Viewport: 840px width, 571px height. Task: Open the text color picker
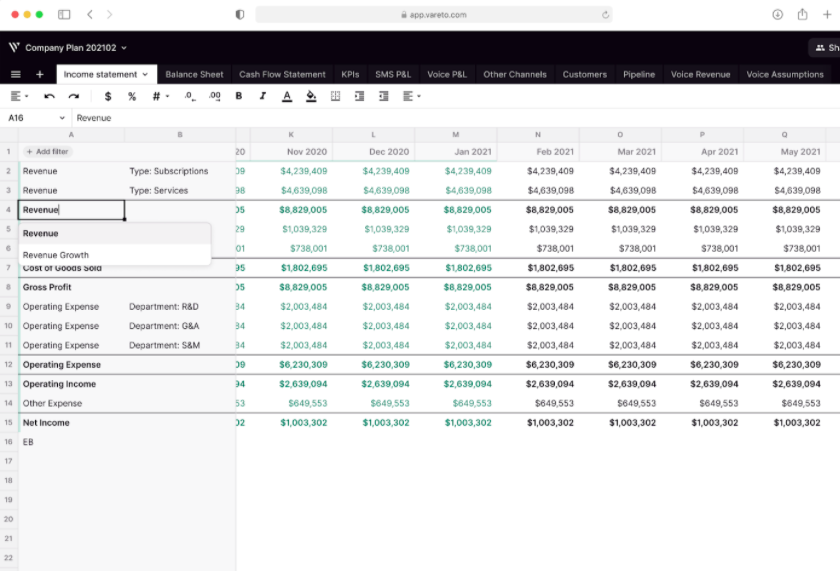coord(287,96)
